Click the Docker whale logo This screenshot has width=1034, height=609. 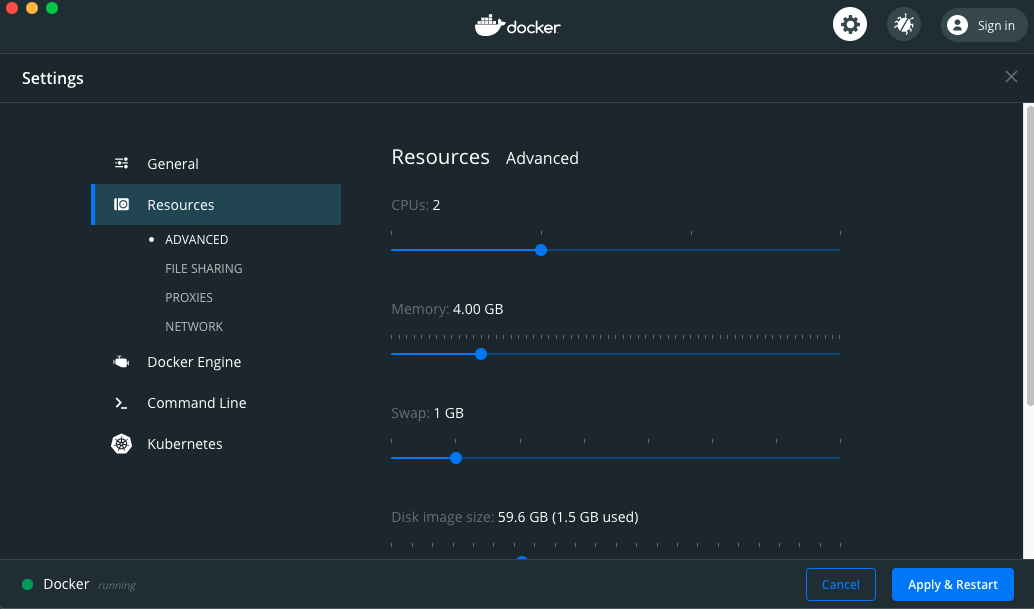tap(518, 26)
